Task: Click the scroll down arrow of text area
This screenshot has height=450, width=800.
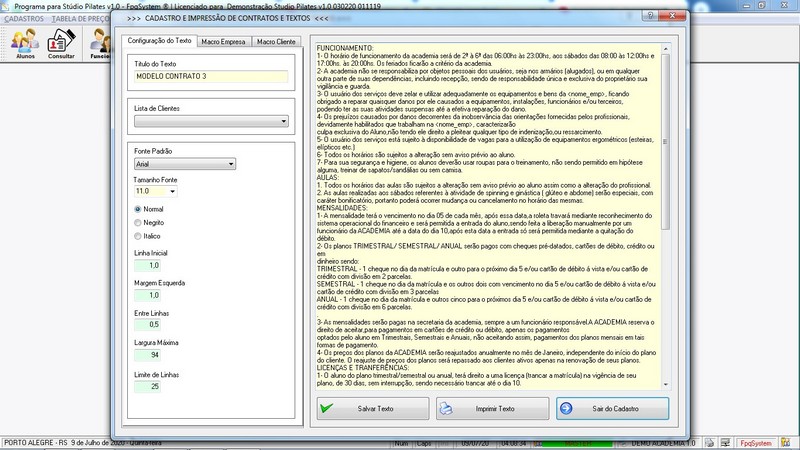Action: point(665,384)
